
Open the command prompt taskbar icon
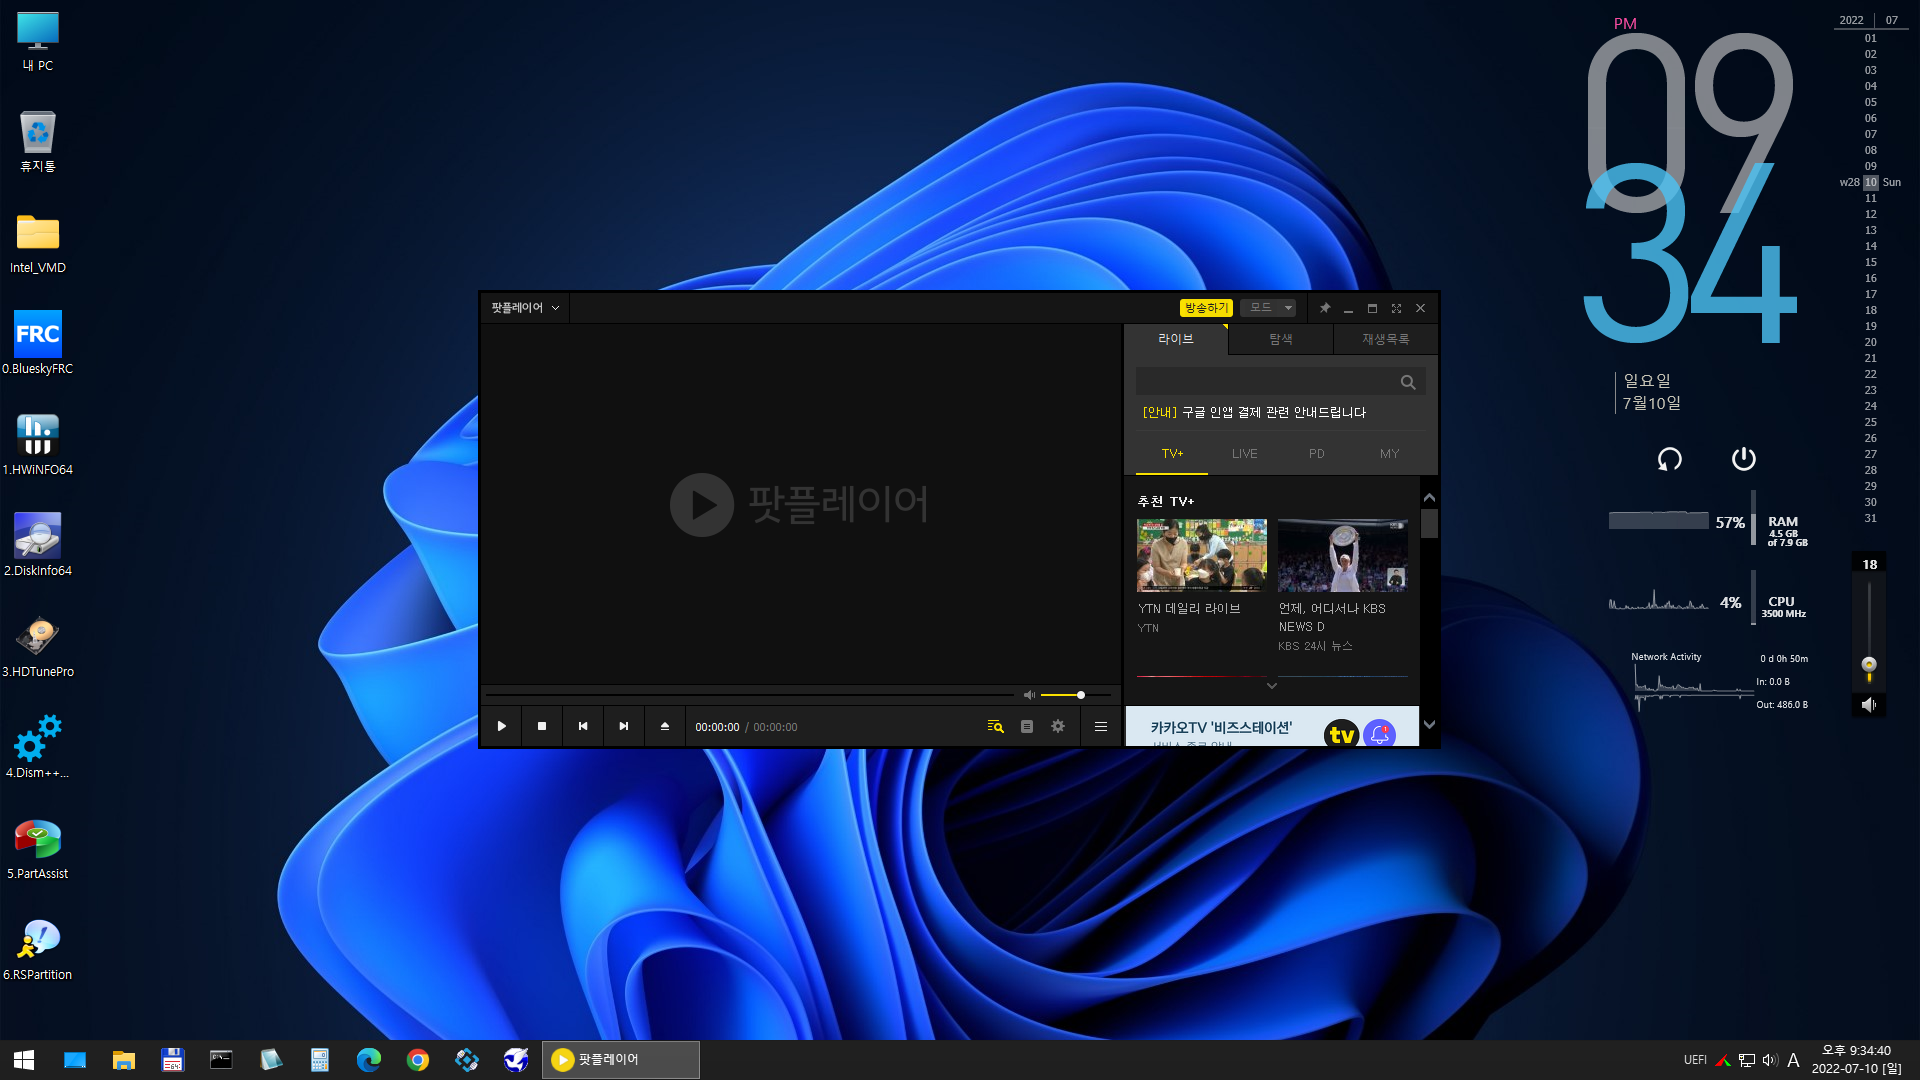click(x=221, y=1060)
